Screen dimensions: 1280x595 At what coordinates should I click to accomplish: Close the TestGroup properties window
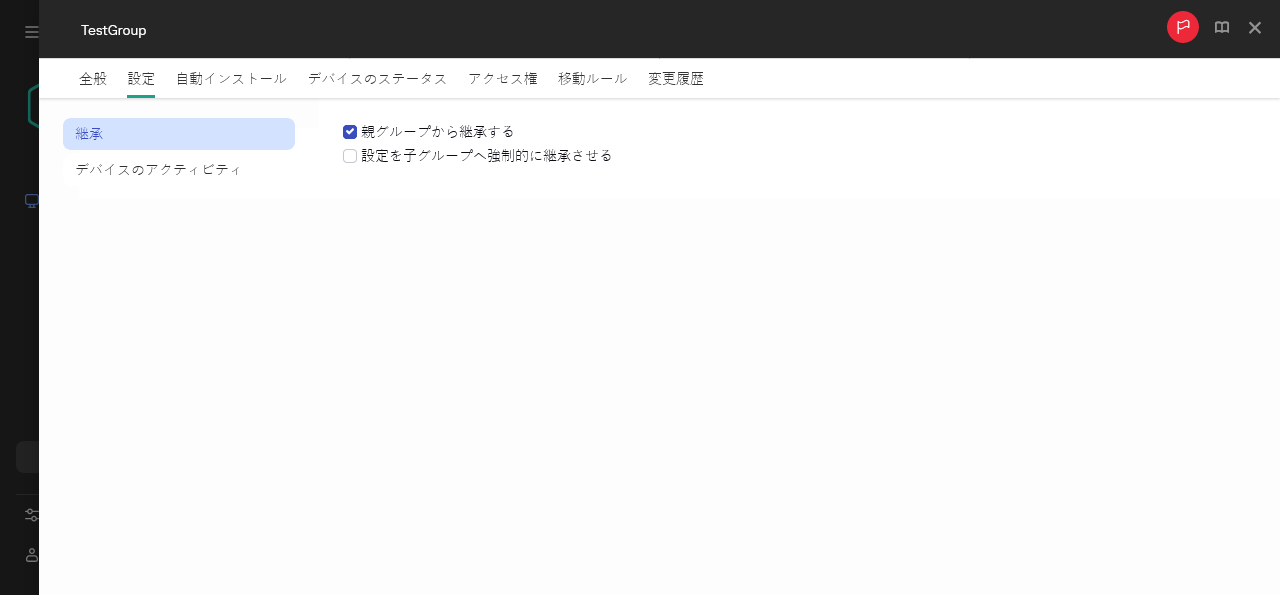1255,28
